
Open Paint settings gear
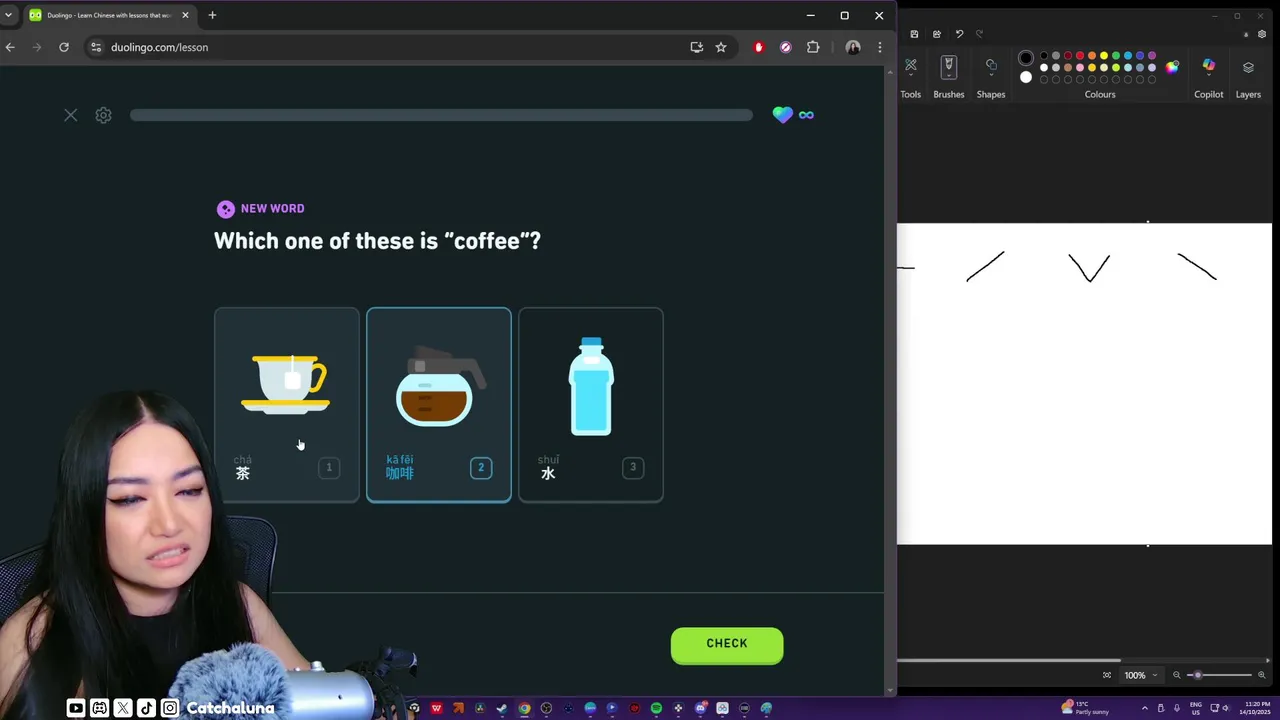pos(1262,34)
